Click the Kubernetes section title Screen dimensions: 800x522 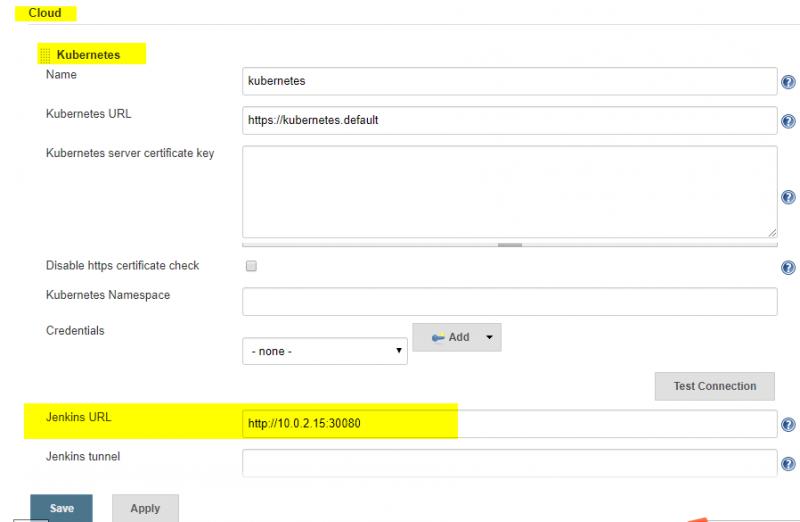[x=88, y=55]
